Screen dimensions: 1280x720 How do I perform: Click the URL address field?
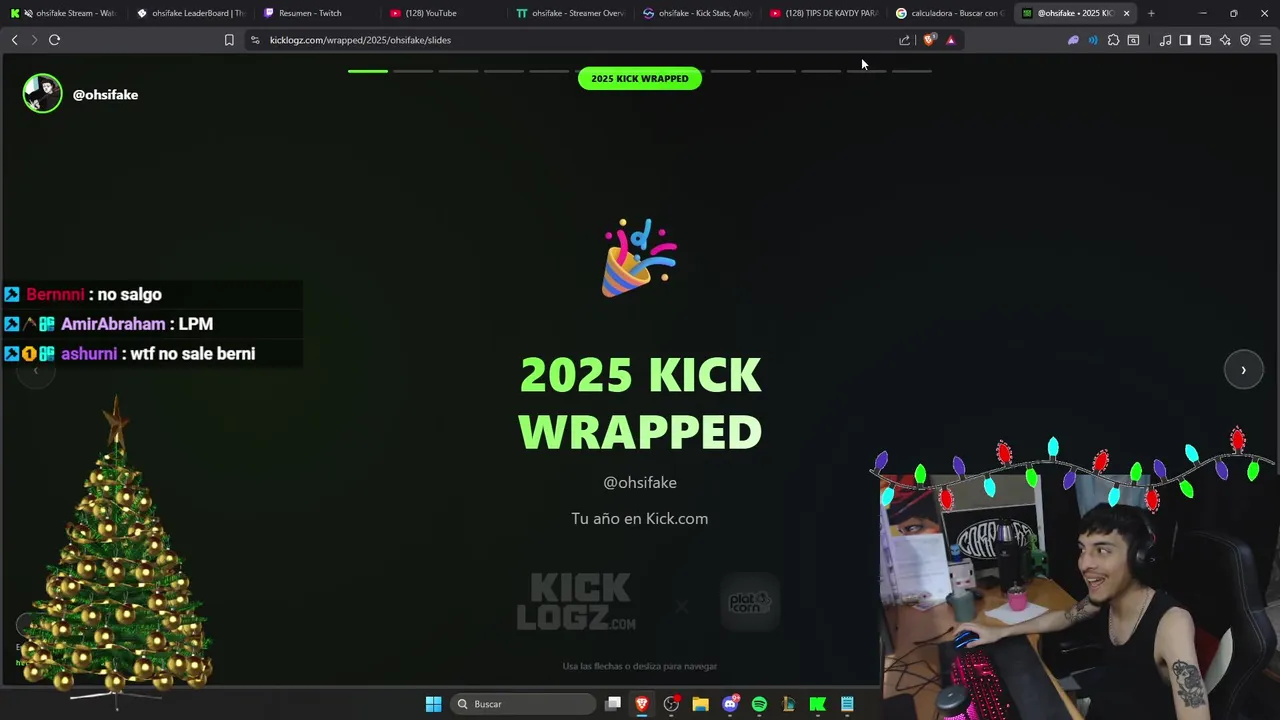pos(580,40)
